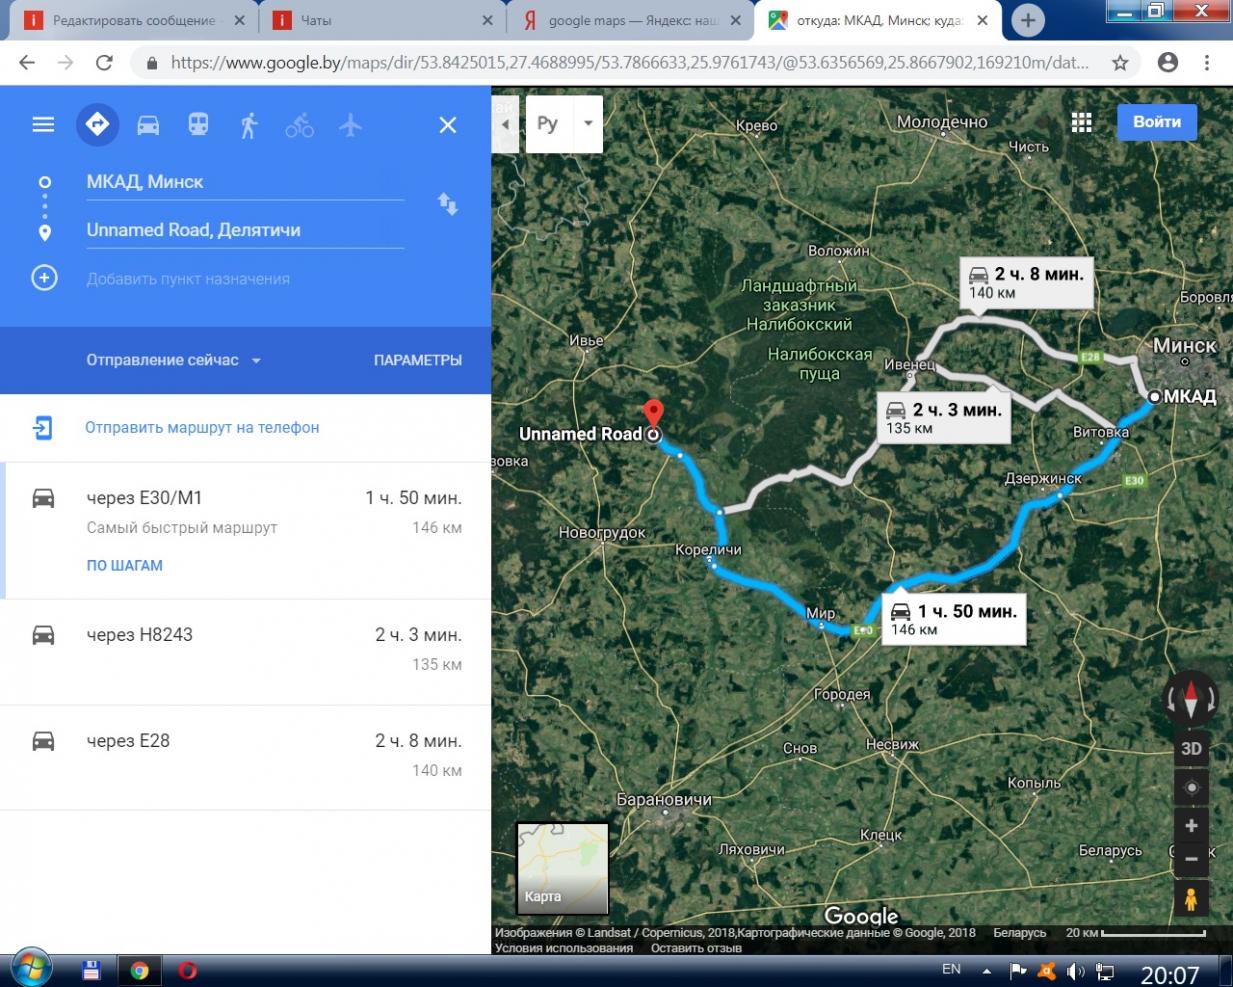Image resolution: width=1233 pixels, height=987 pixels.
Task: Drop Pegman for Street View
Action: (x=1190, y=898)
